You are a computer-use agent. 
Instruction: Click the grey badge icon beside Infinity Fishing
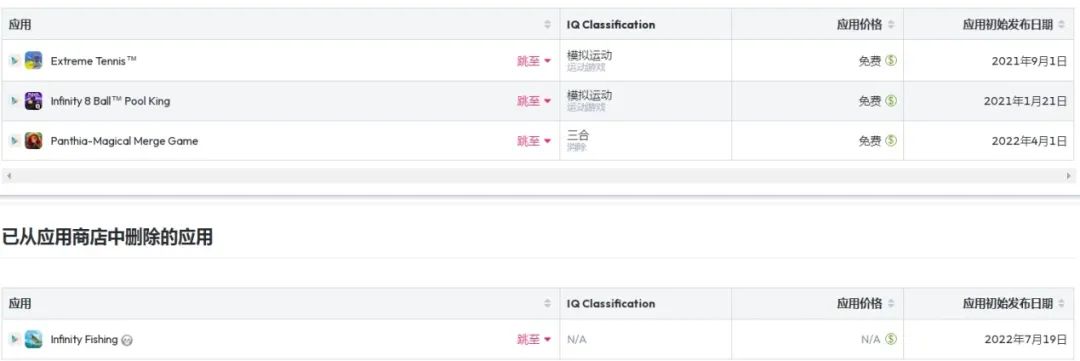pyautogui.click(x=127, y=340)
